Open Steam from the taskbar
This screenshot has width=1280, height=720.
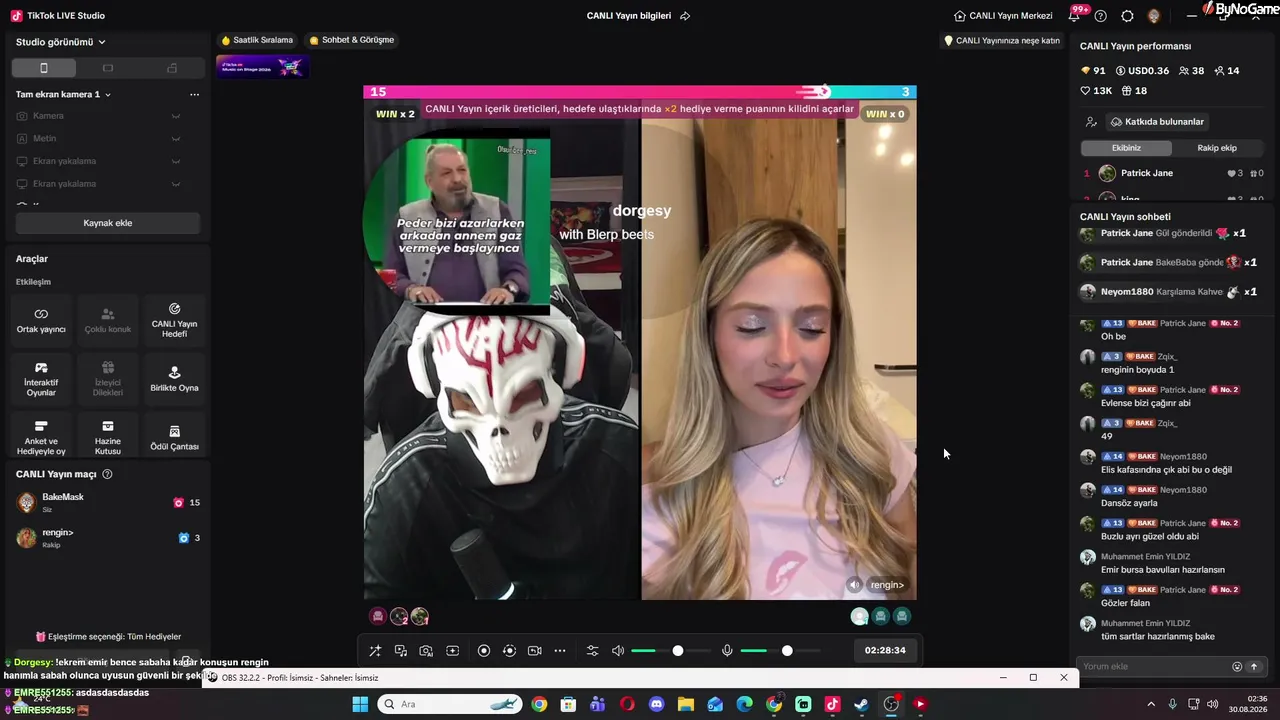(x=861, y=704)
